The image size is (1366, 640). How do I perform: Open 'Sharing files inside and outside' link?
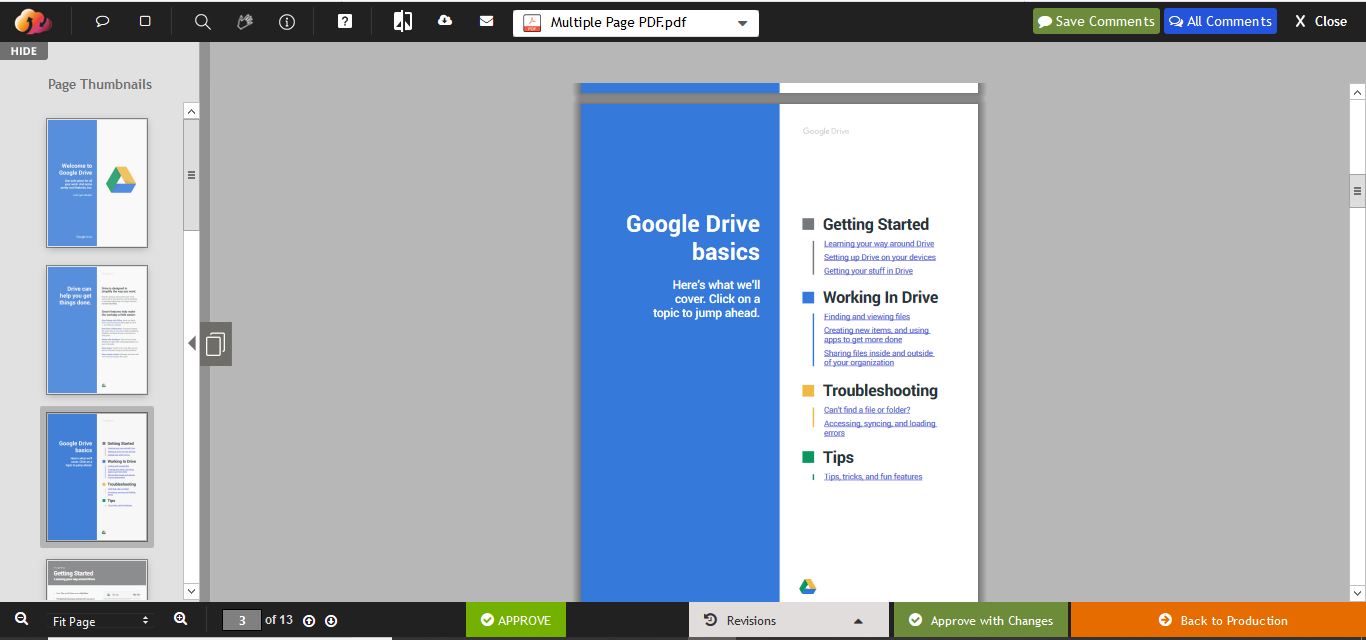coord(879,358)
